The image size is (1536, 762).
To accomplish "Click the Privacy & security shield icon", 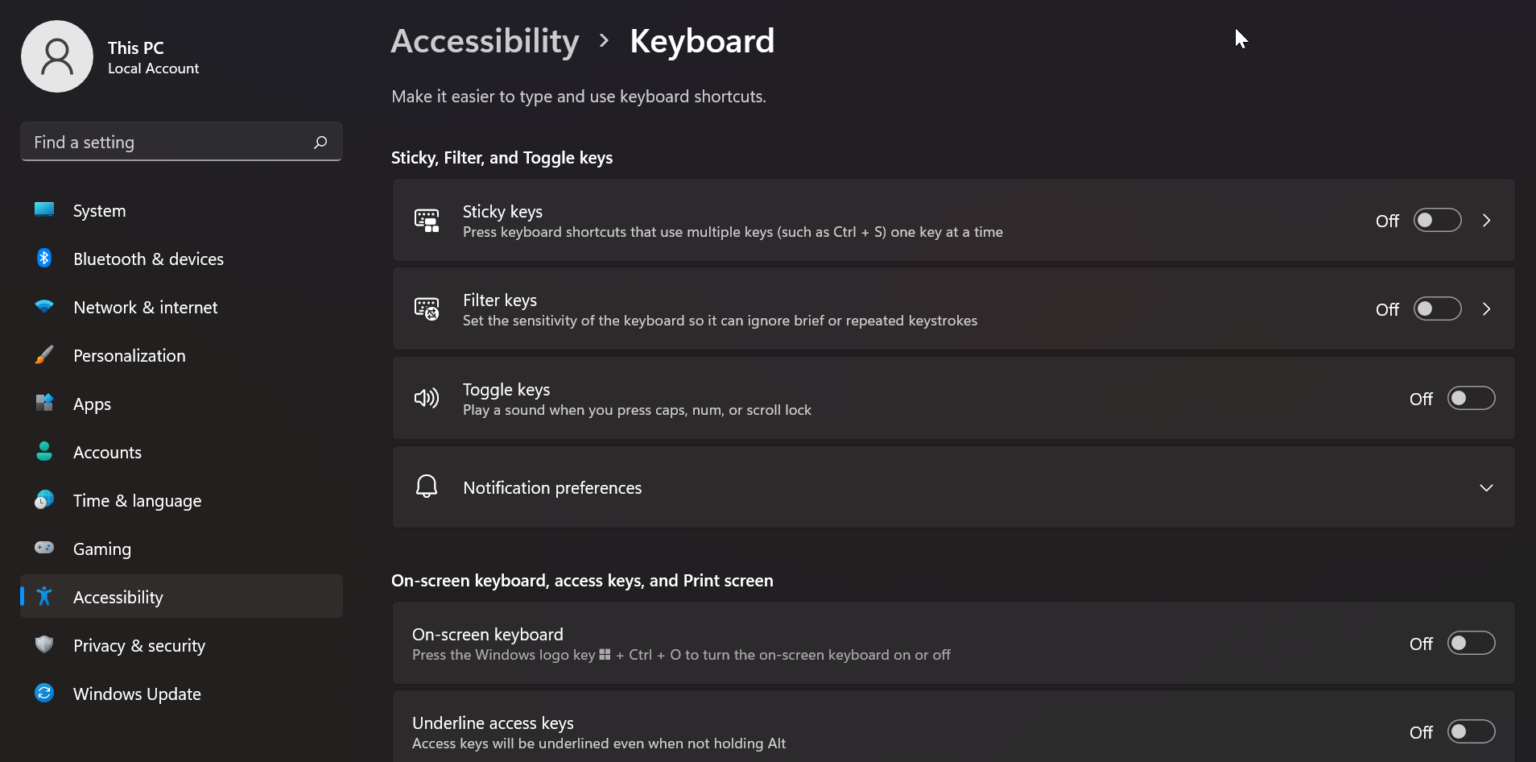I will click(x=44, y=645).
